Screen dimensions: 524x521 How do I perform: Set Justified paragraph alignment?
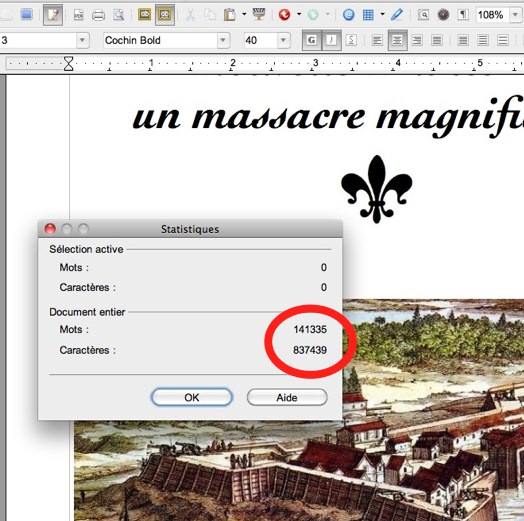point(437,40)
